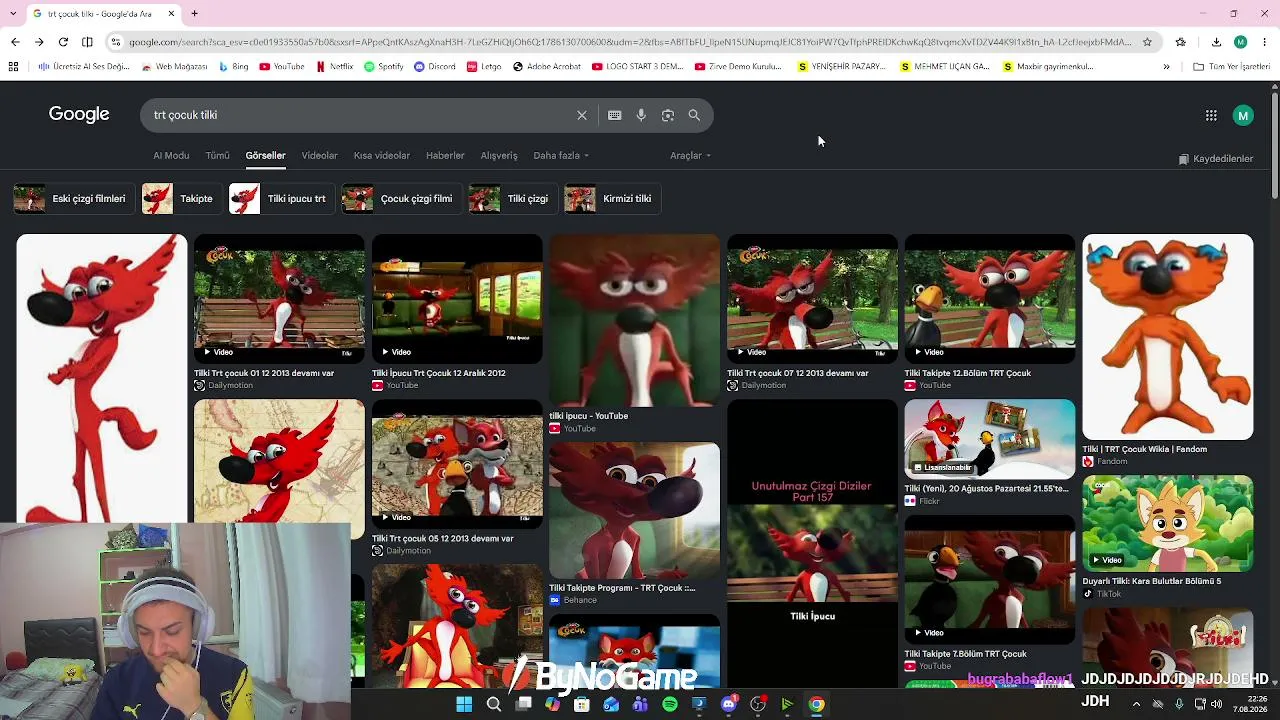Open the Spotify bookmark
This screenshot has height=720, width=1280.
pyautogui.click(x=384, y=67)
